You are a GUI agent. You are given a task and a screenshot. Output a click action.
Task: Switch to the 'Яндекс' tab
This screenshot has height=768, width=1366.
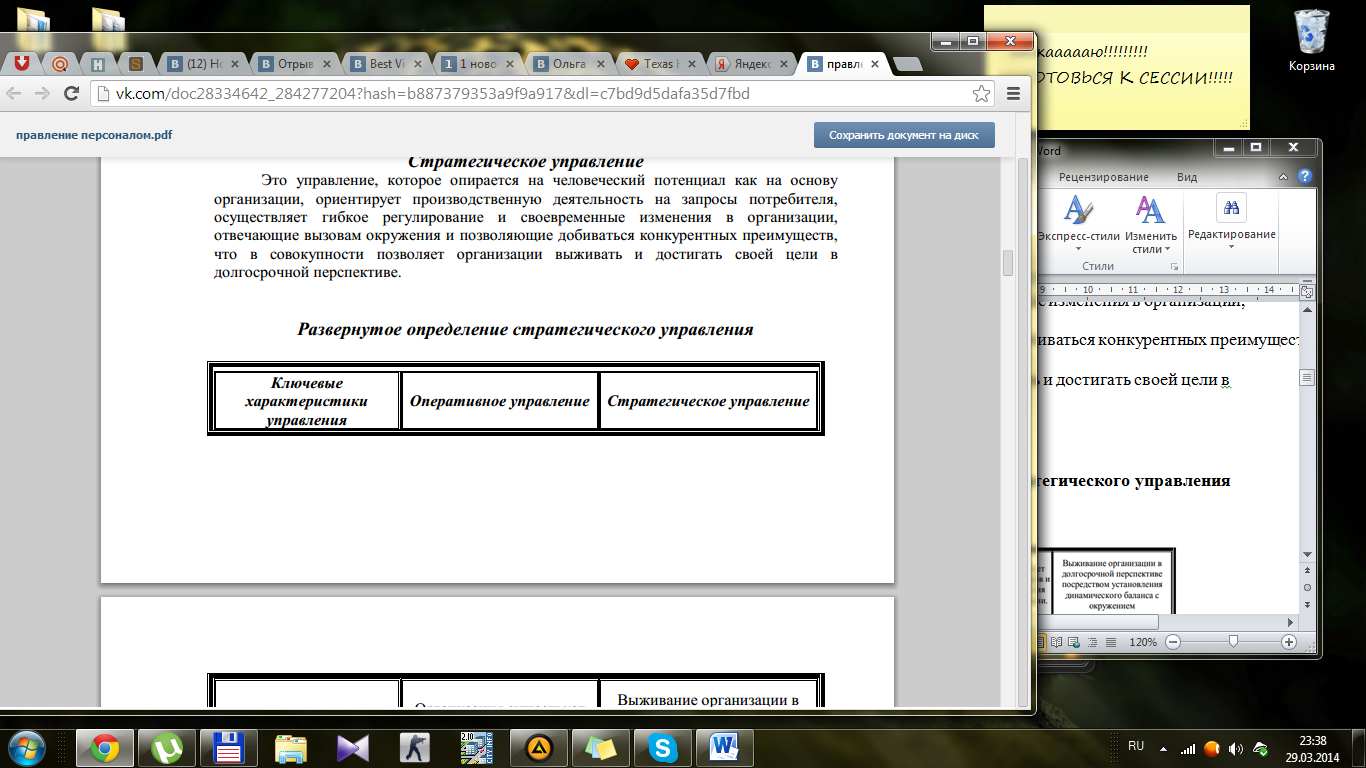[750, 64]
